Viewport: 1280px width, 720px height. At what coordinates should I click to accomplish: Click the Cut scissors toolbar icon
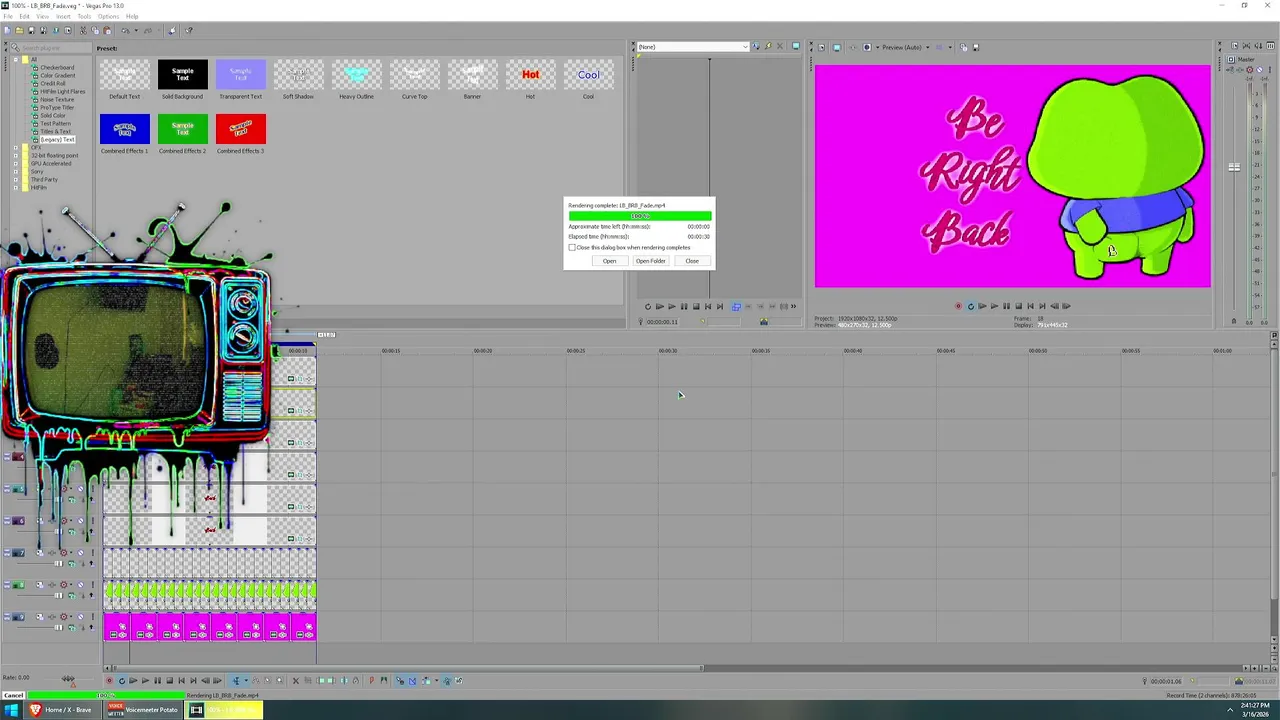click(83, 30)
